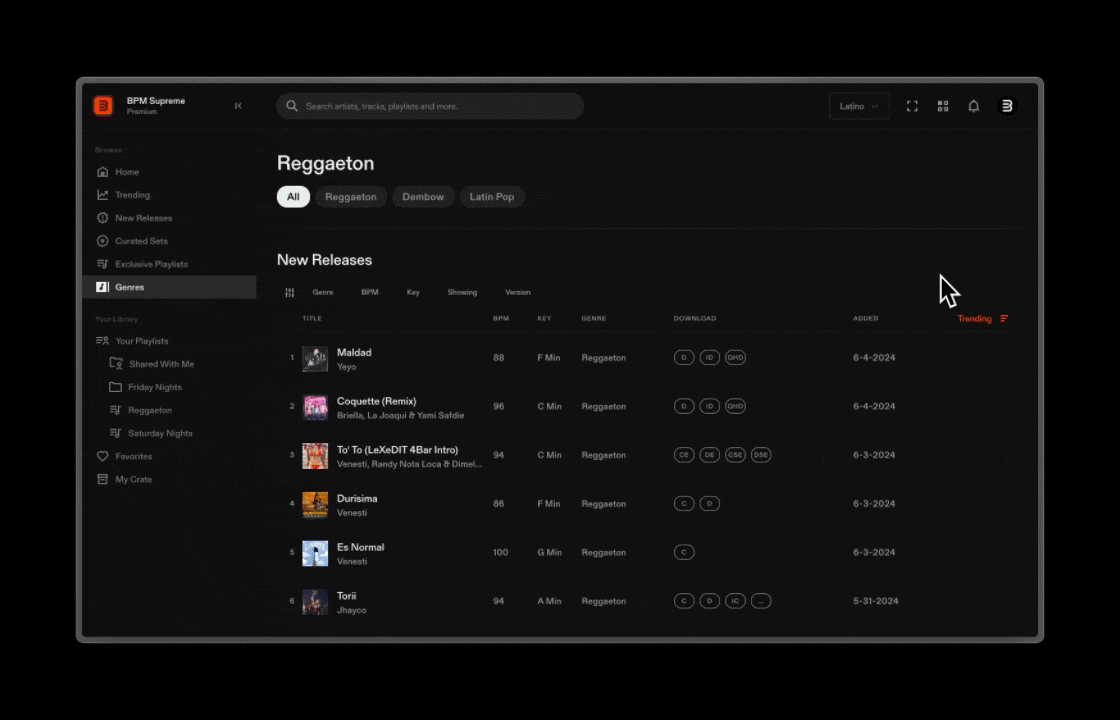
Task: Click the Maldad album thumbnail
Action: coord(315,359)
